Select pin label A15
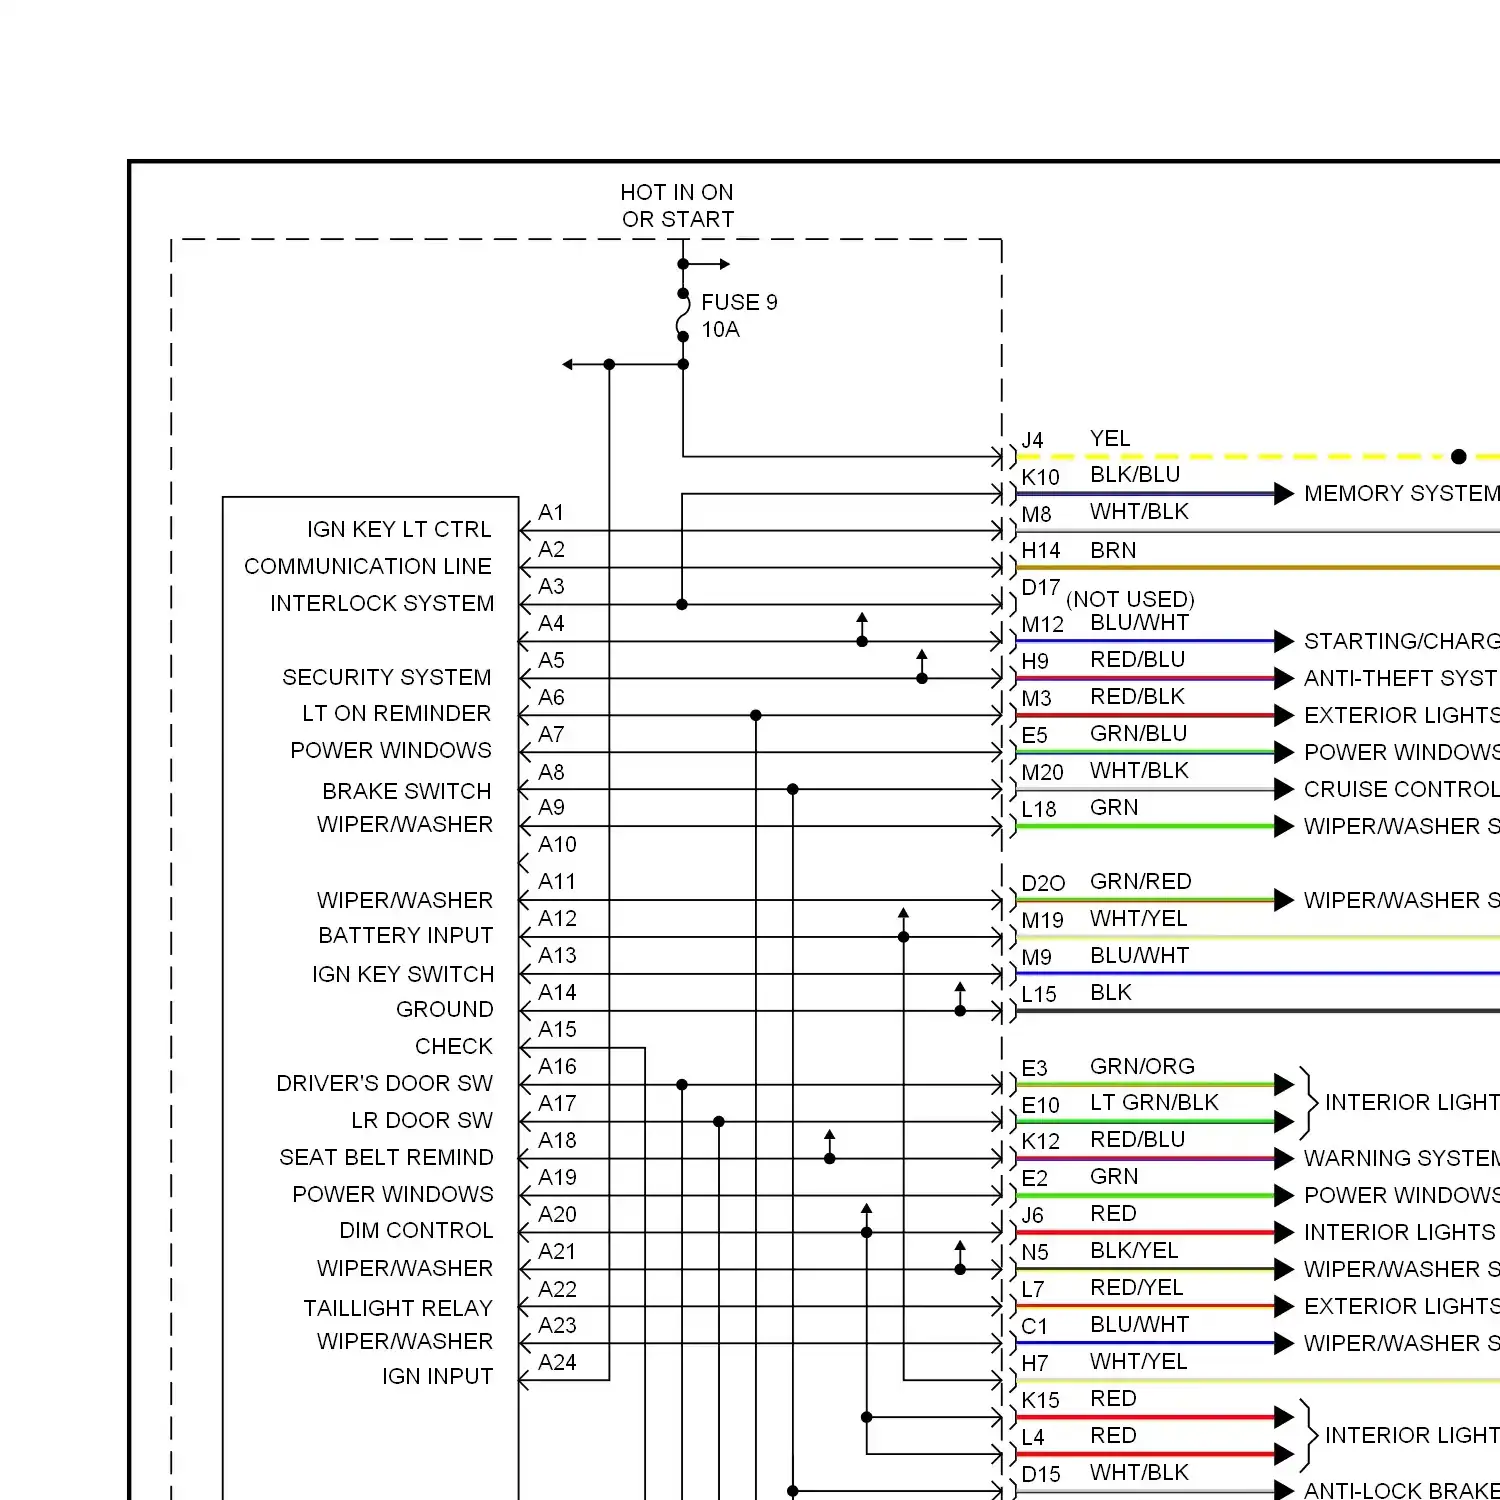The image size is (1500, 1500). click(557, 1029)
